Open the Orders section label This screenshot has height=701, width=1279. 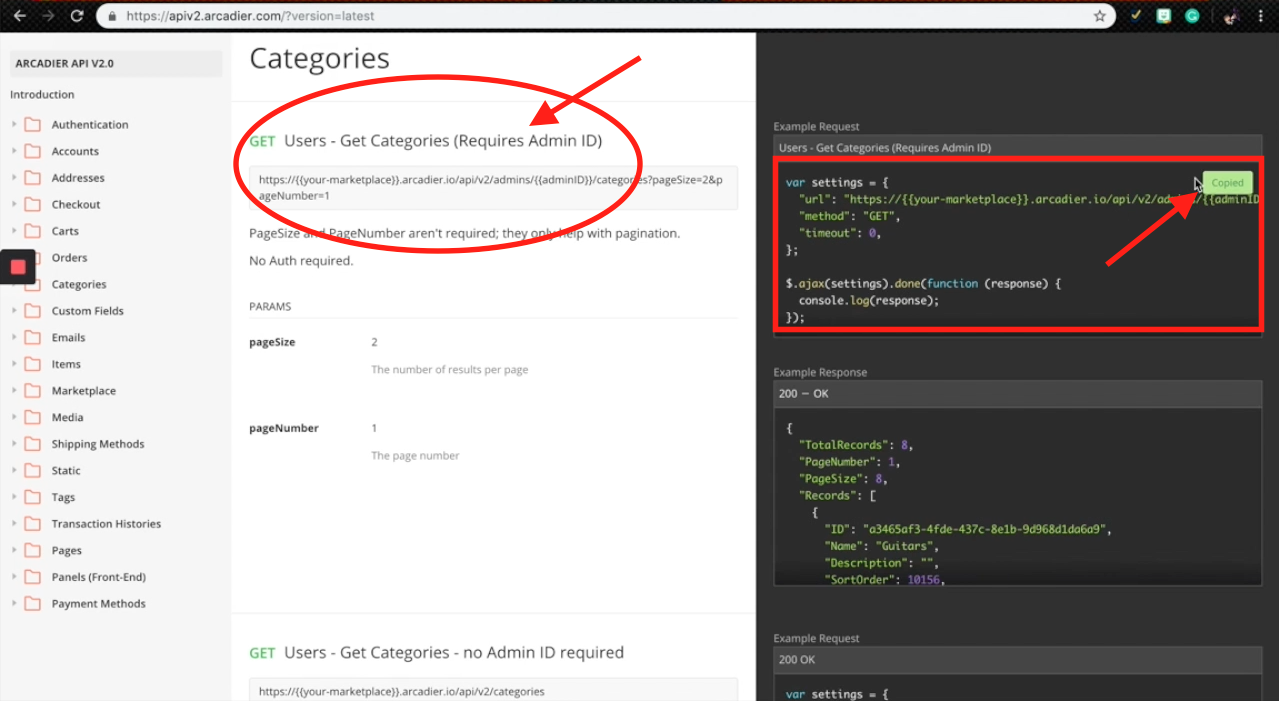point(69,258)
